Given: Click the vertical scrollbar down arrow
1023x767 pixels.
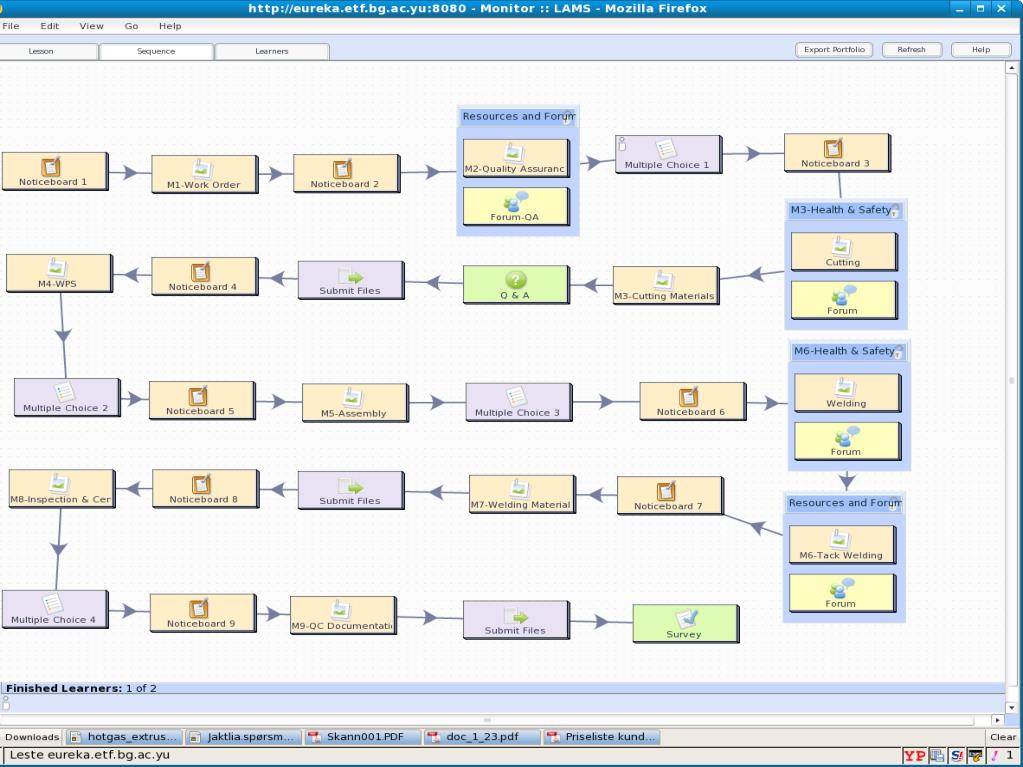Looking at the screenshot, I should [x=1010, y=707].
